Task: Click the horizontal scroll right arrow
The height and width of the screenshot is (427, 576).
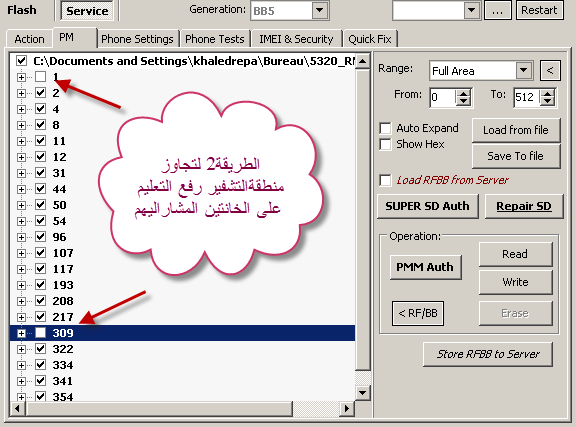Action: coord(346,408)
